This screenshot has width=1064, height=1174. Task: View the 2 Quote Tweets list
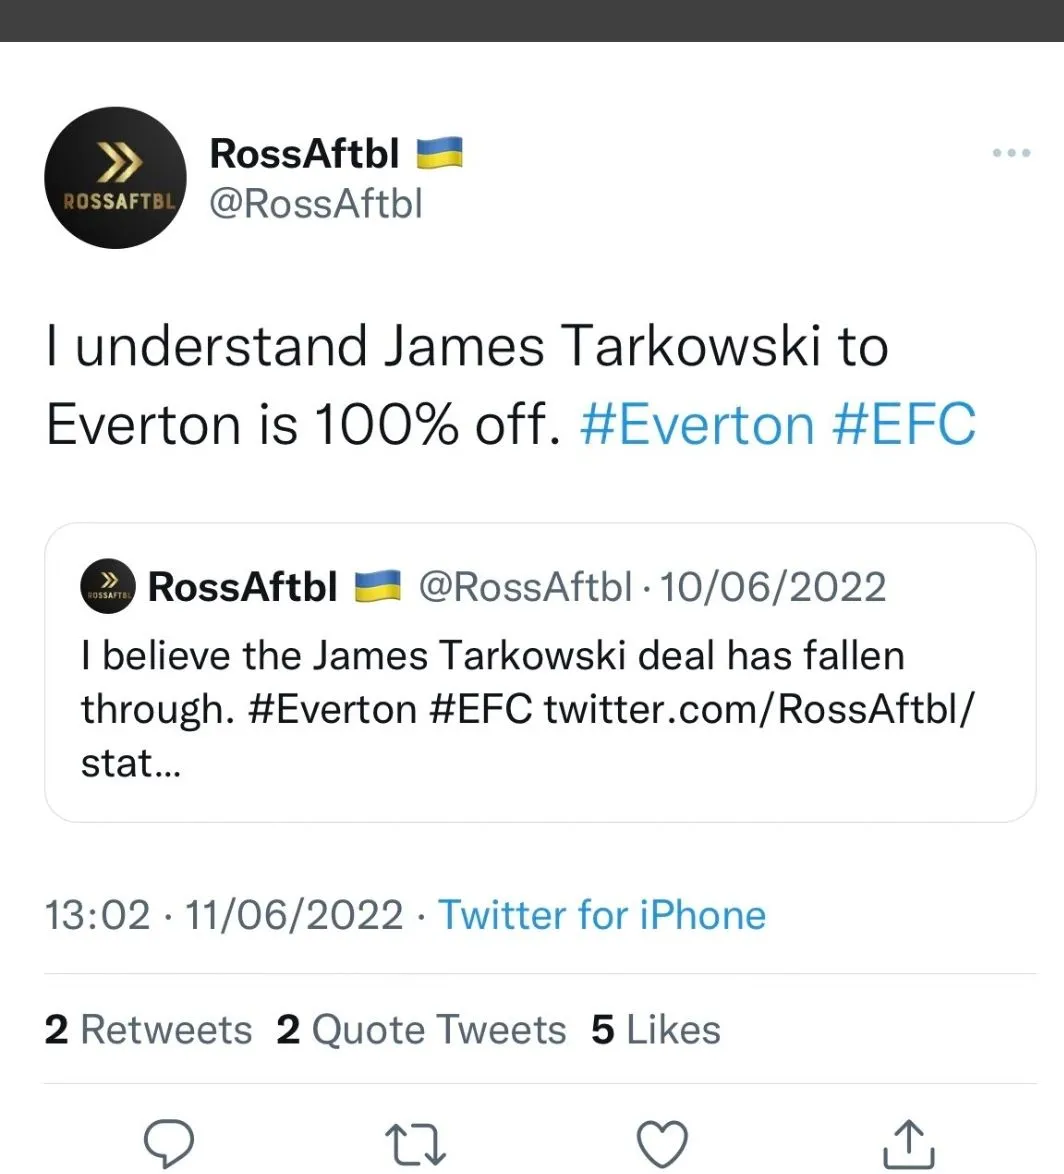(x=421, y=1030)
